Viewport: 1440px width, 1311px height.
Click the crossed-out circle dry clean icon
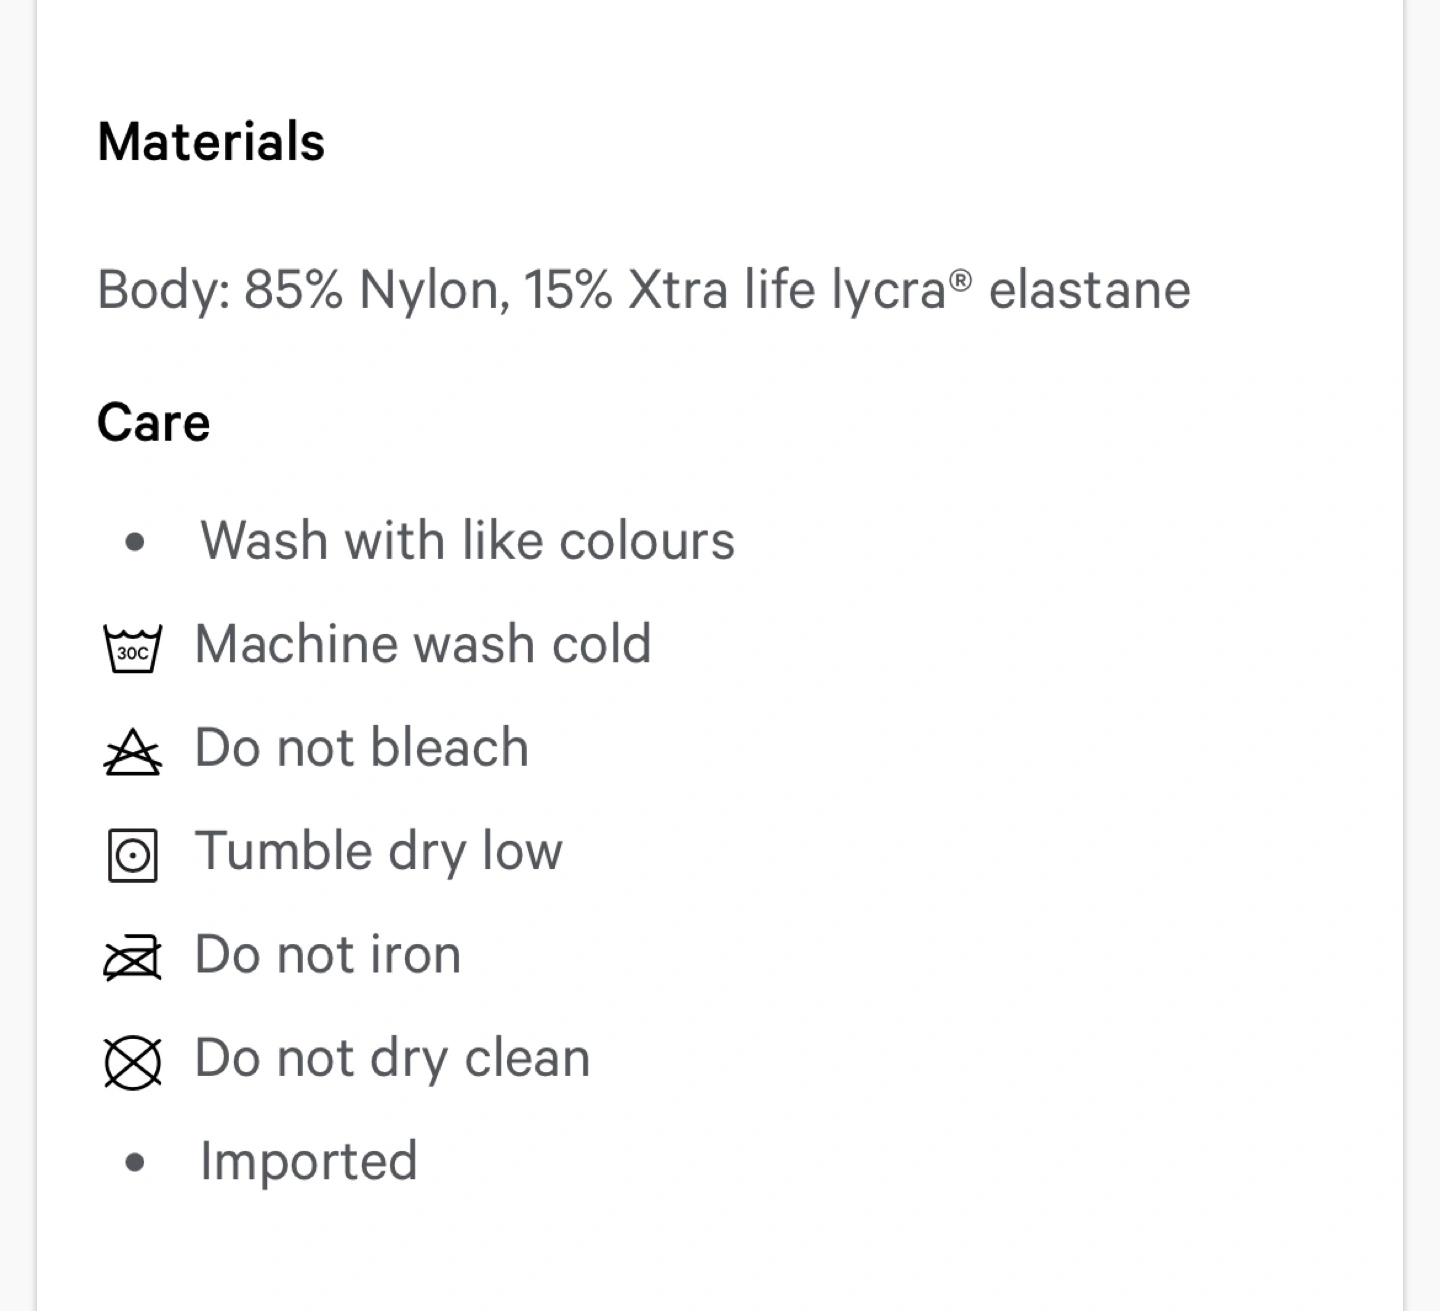(132, 1061)
